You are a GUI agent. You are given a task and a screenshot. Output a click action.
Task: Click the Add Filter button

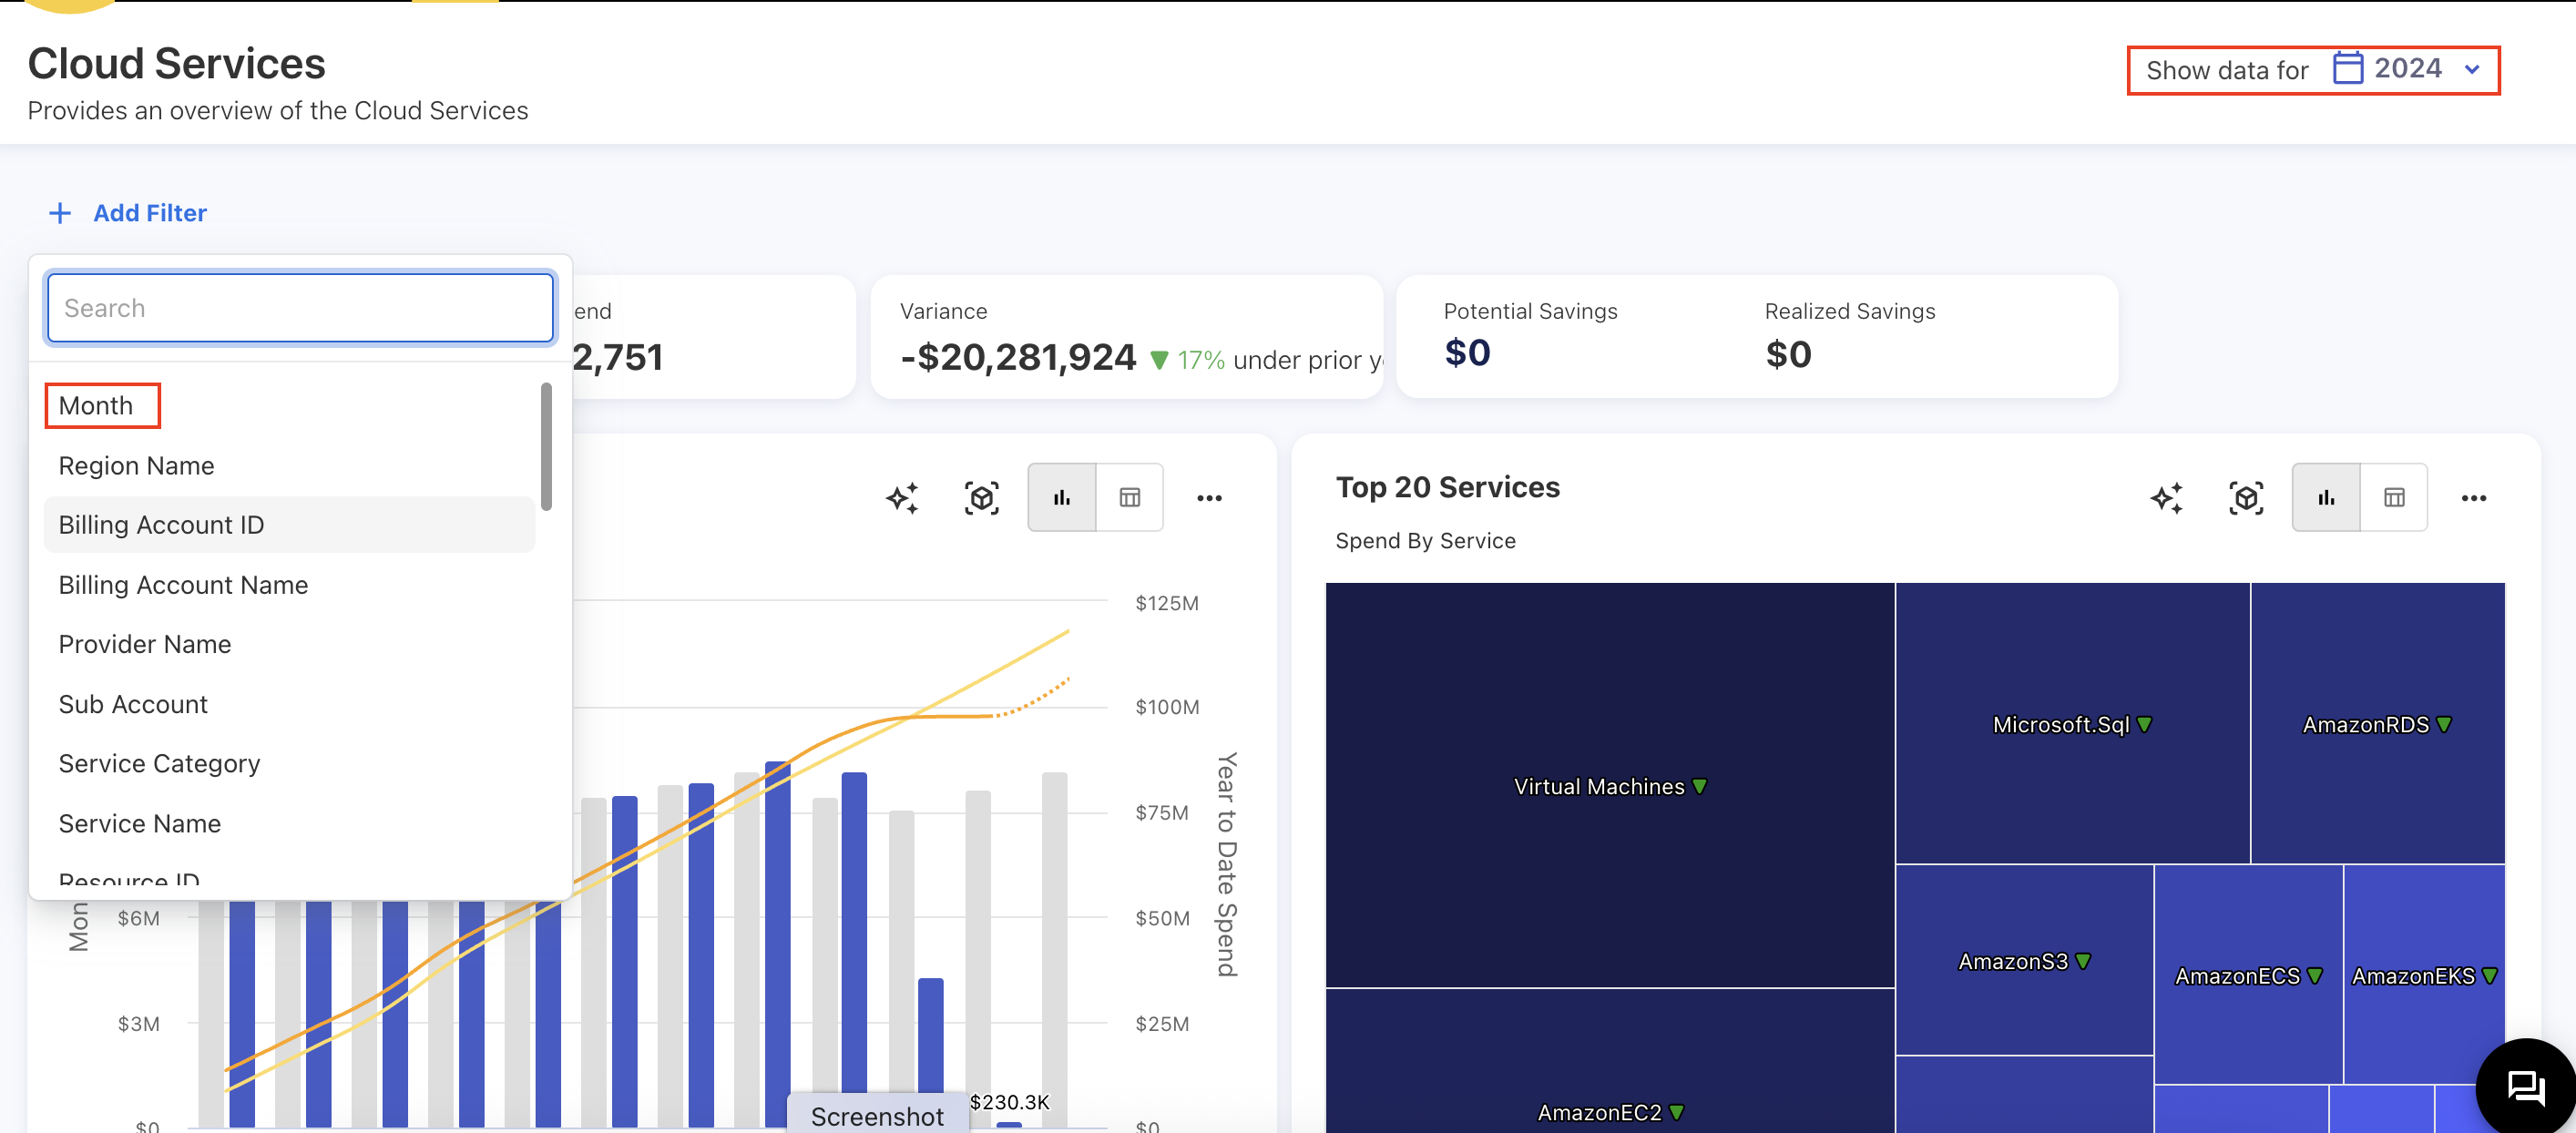coord(150,212)
